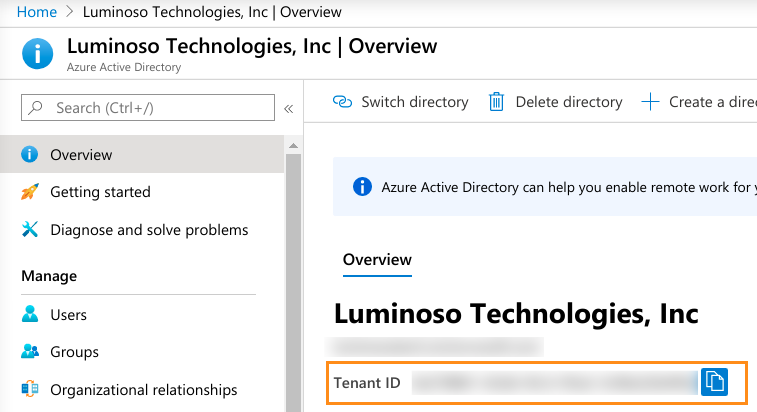Collapse the sidebar with double chevron

click(289, 108)
